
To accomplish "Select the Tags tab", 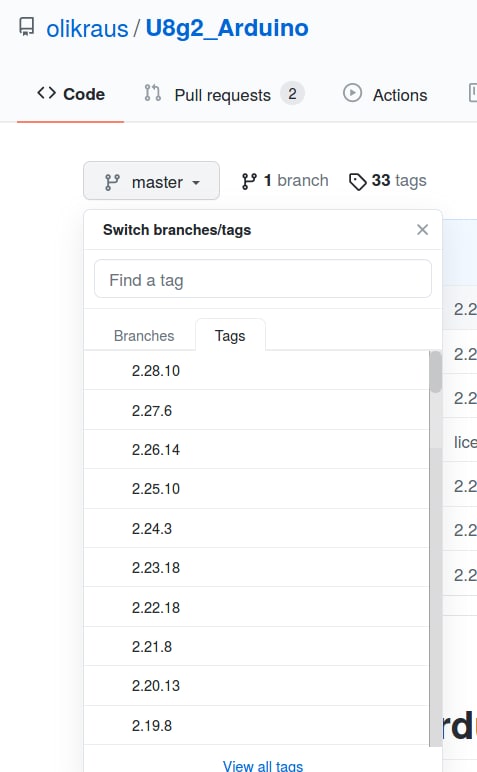I will click(x=230, y=335).
